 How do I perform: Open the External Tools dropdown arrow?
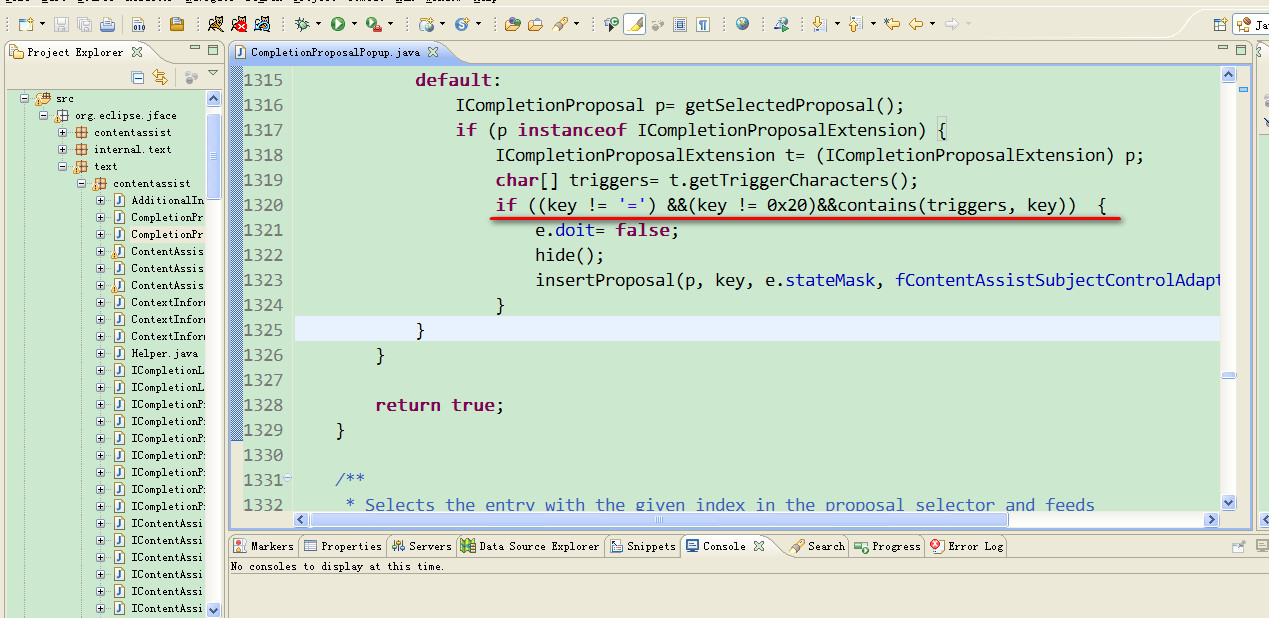(x=389, y=24)
